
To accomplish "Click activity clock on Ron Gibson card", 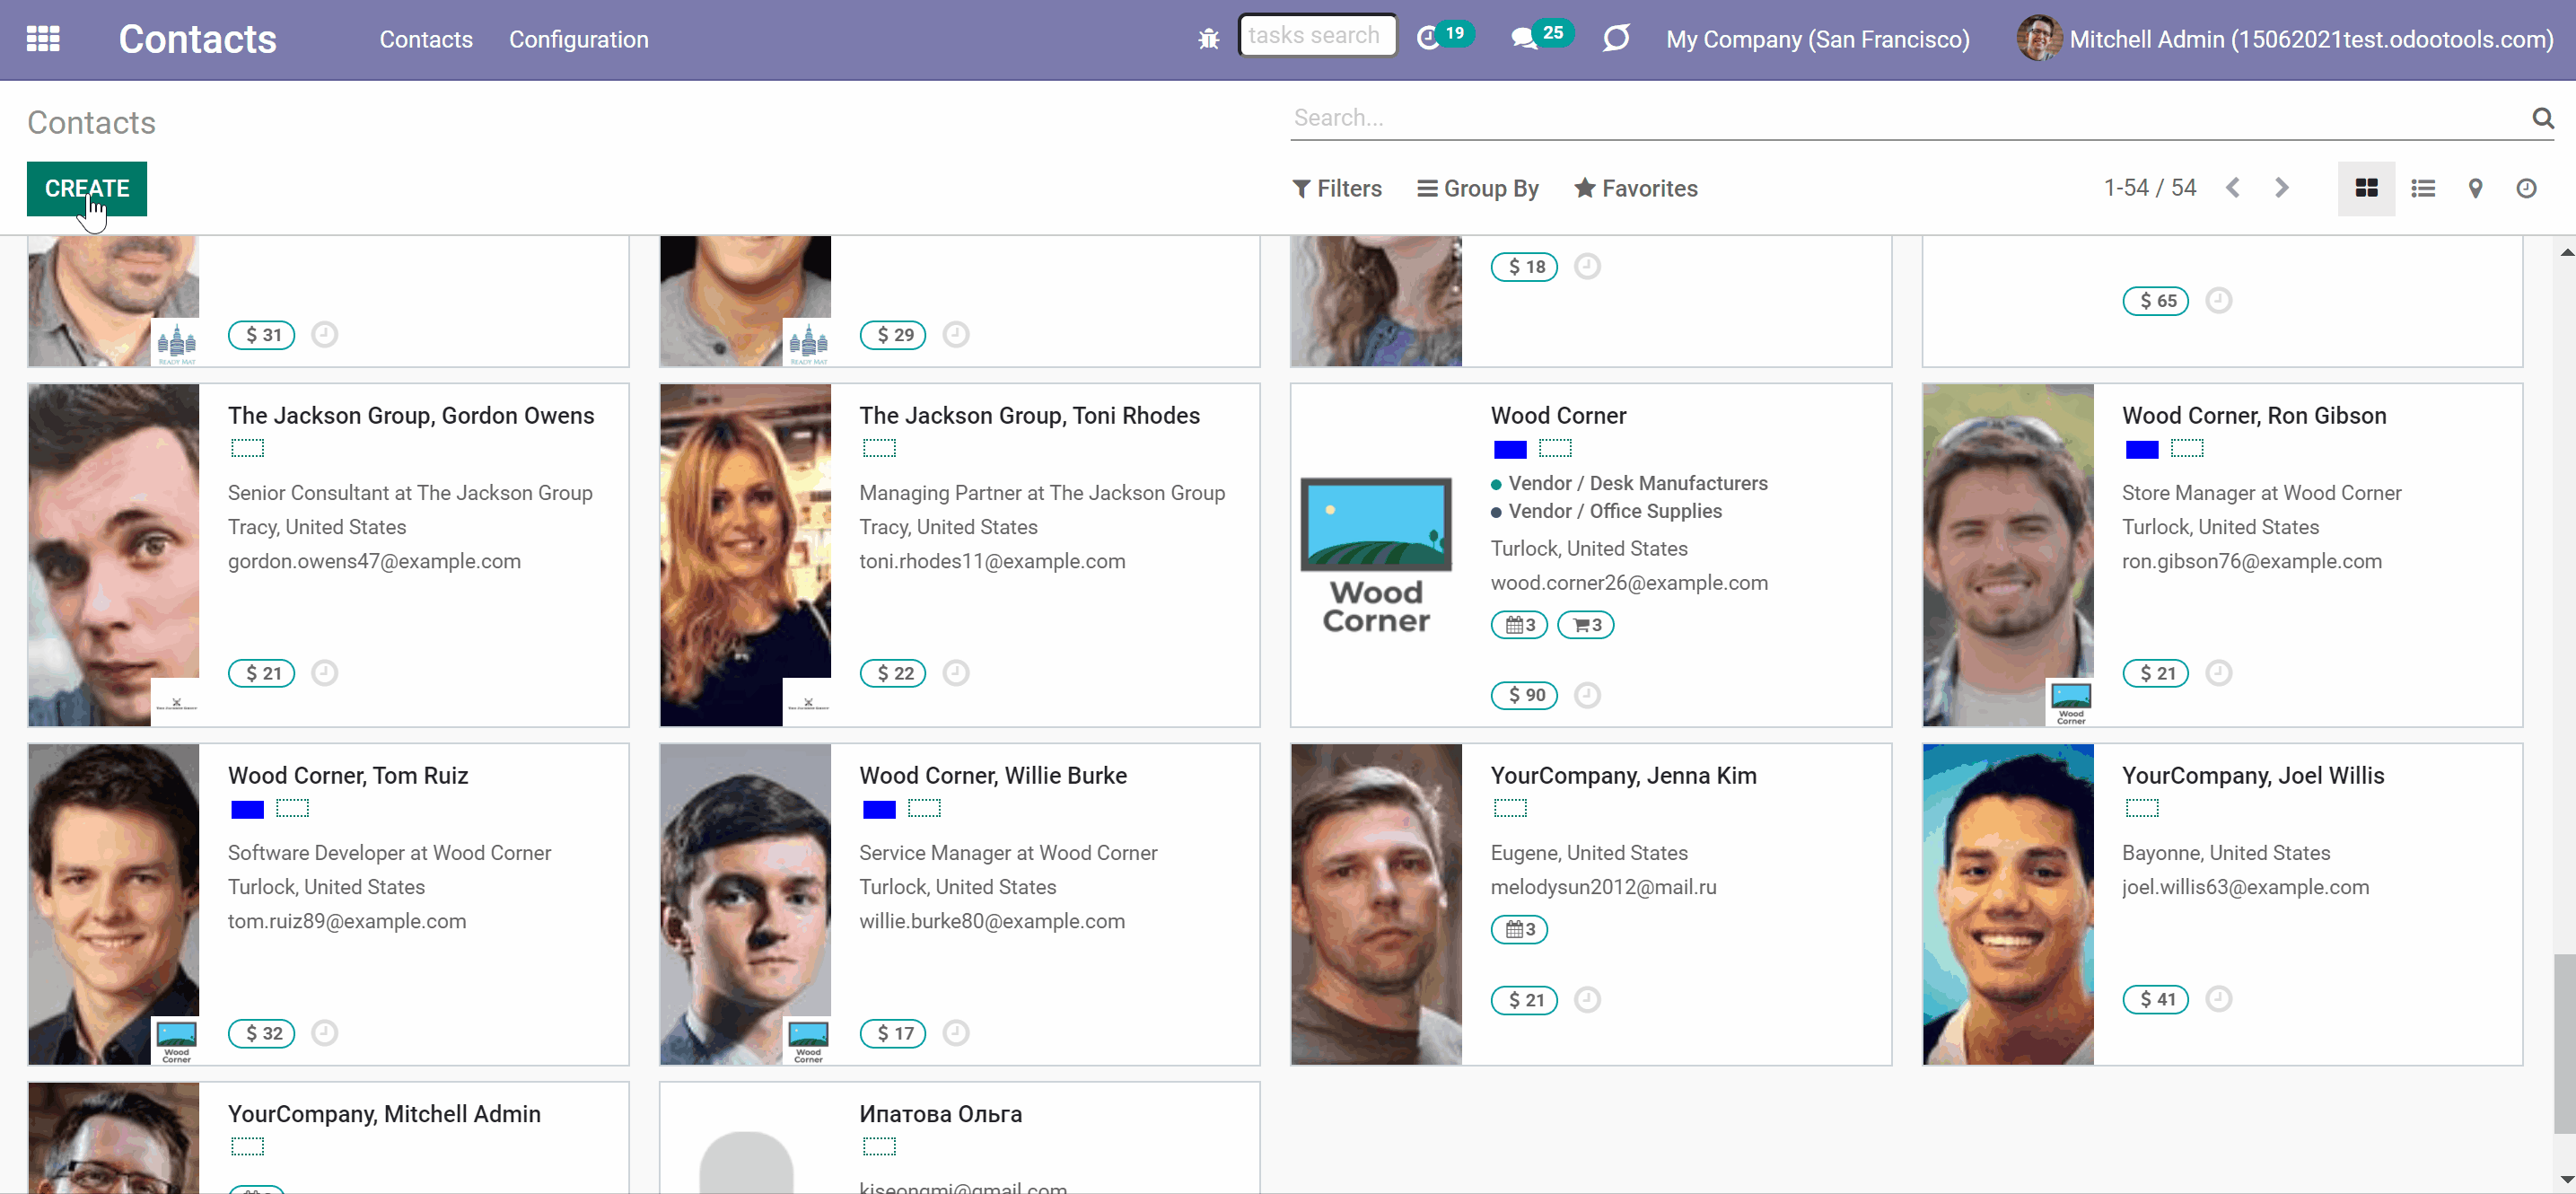I will 2218,673.
